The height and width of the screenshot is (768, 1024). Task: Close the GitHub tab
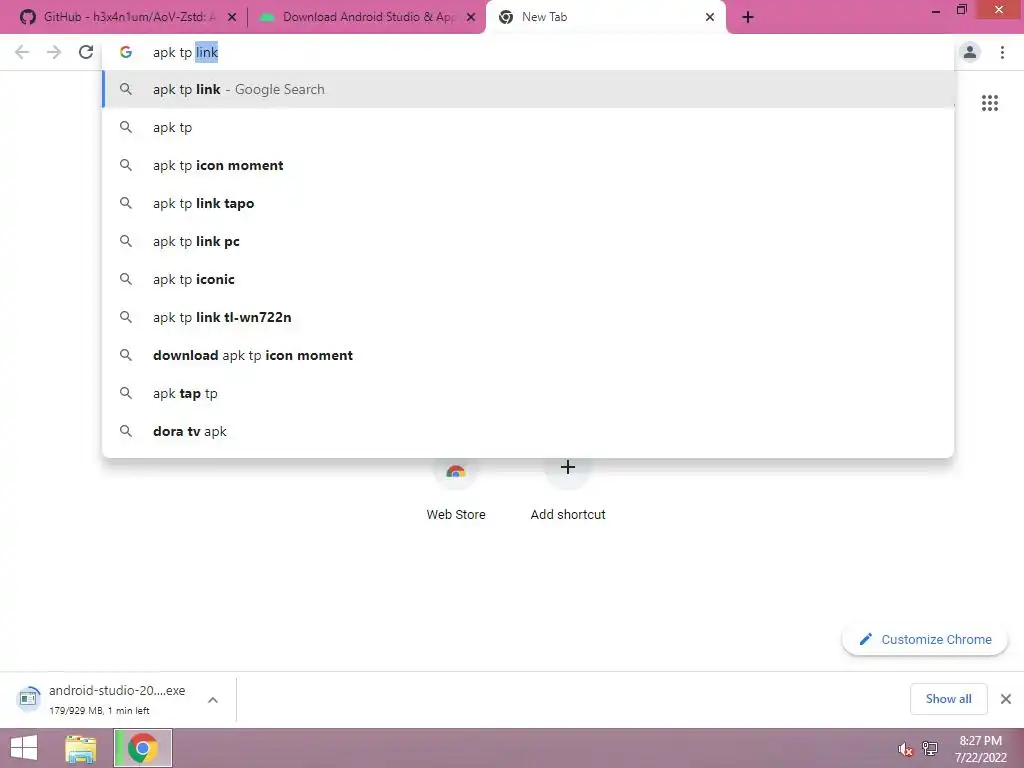pyautogui.click(x=232, y=17)
